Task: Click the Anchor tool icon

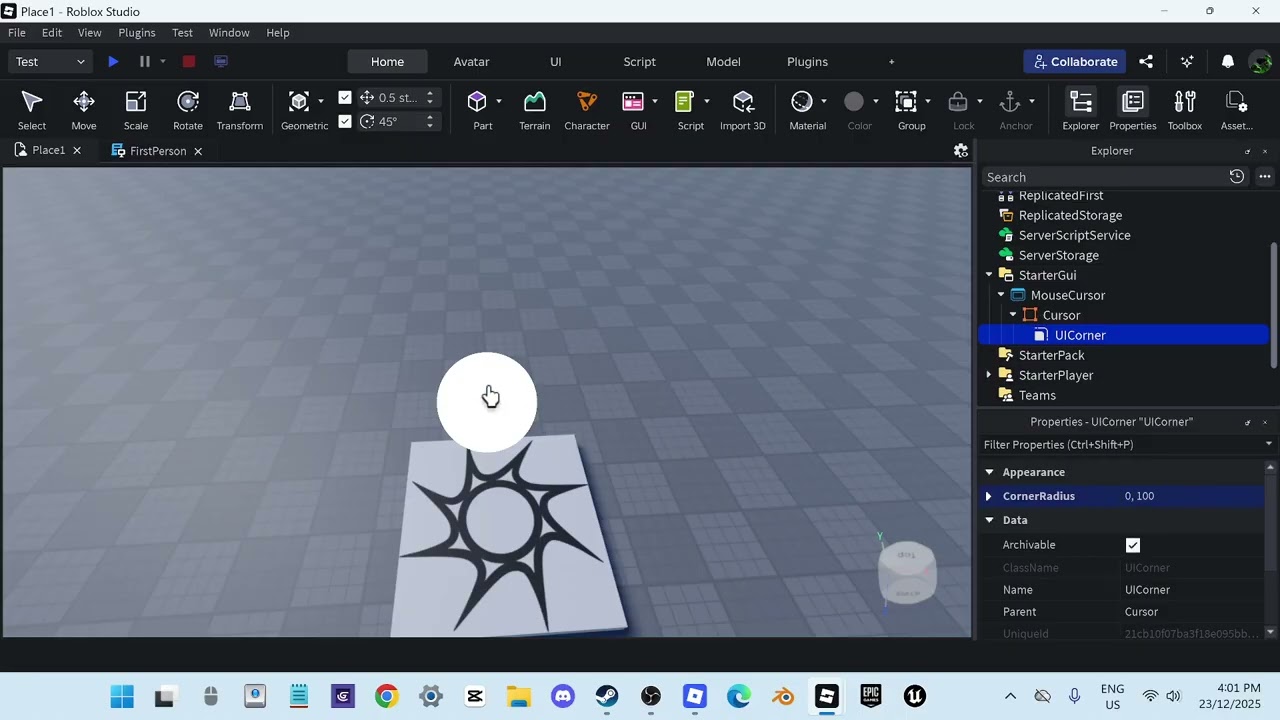Action: point(1010,101)
